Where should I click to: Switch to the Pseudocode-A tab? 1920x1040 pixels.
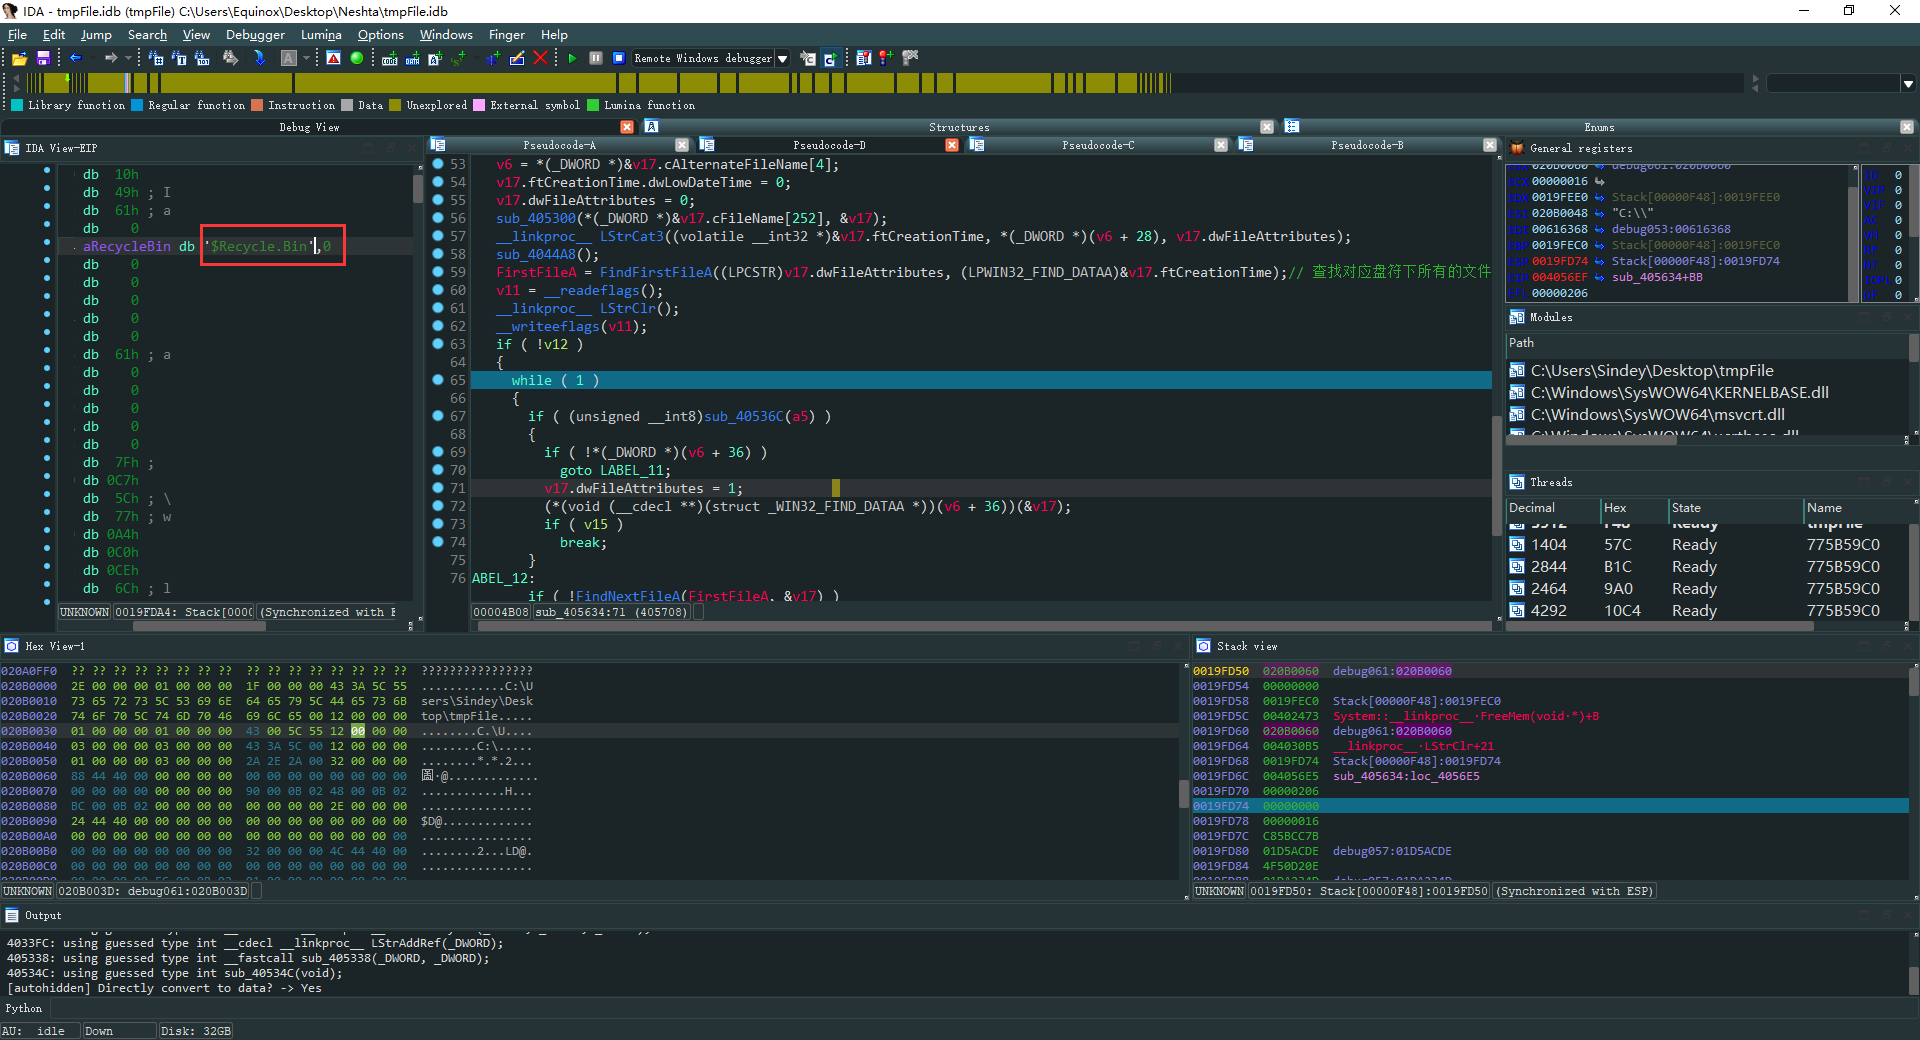click(559, 145)
